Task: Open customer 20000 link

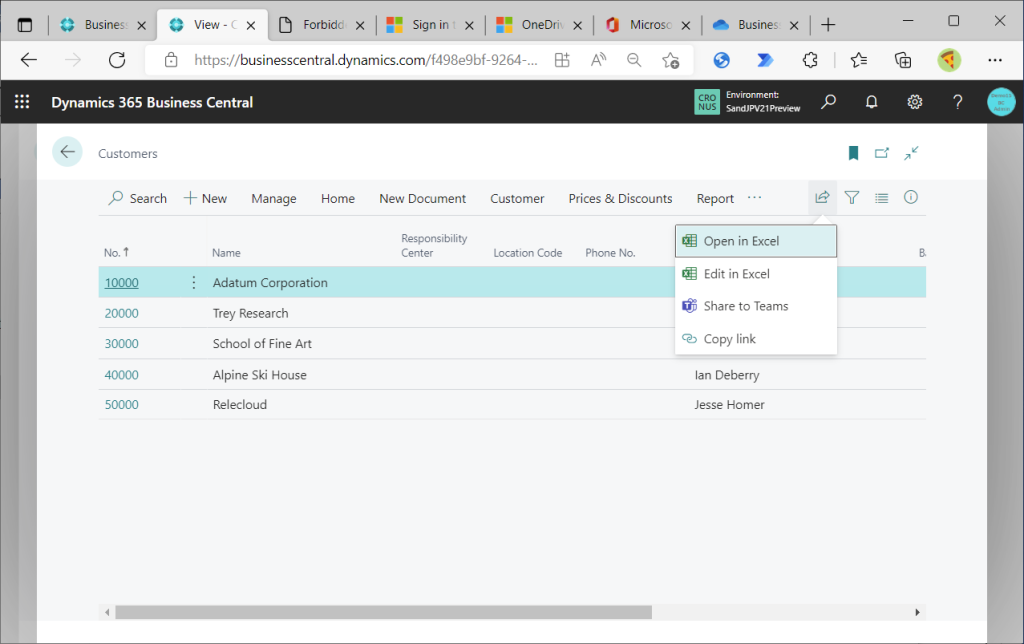Action: [121, 313]
